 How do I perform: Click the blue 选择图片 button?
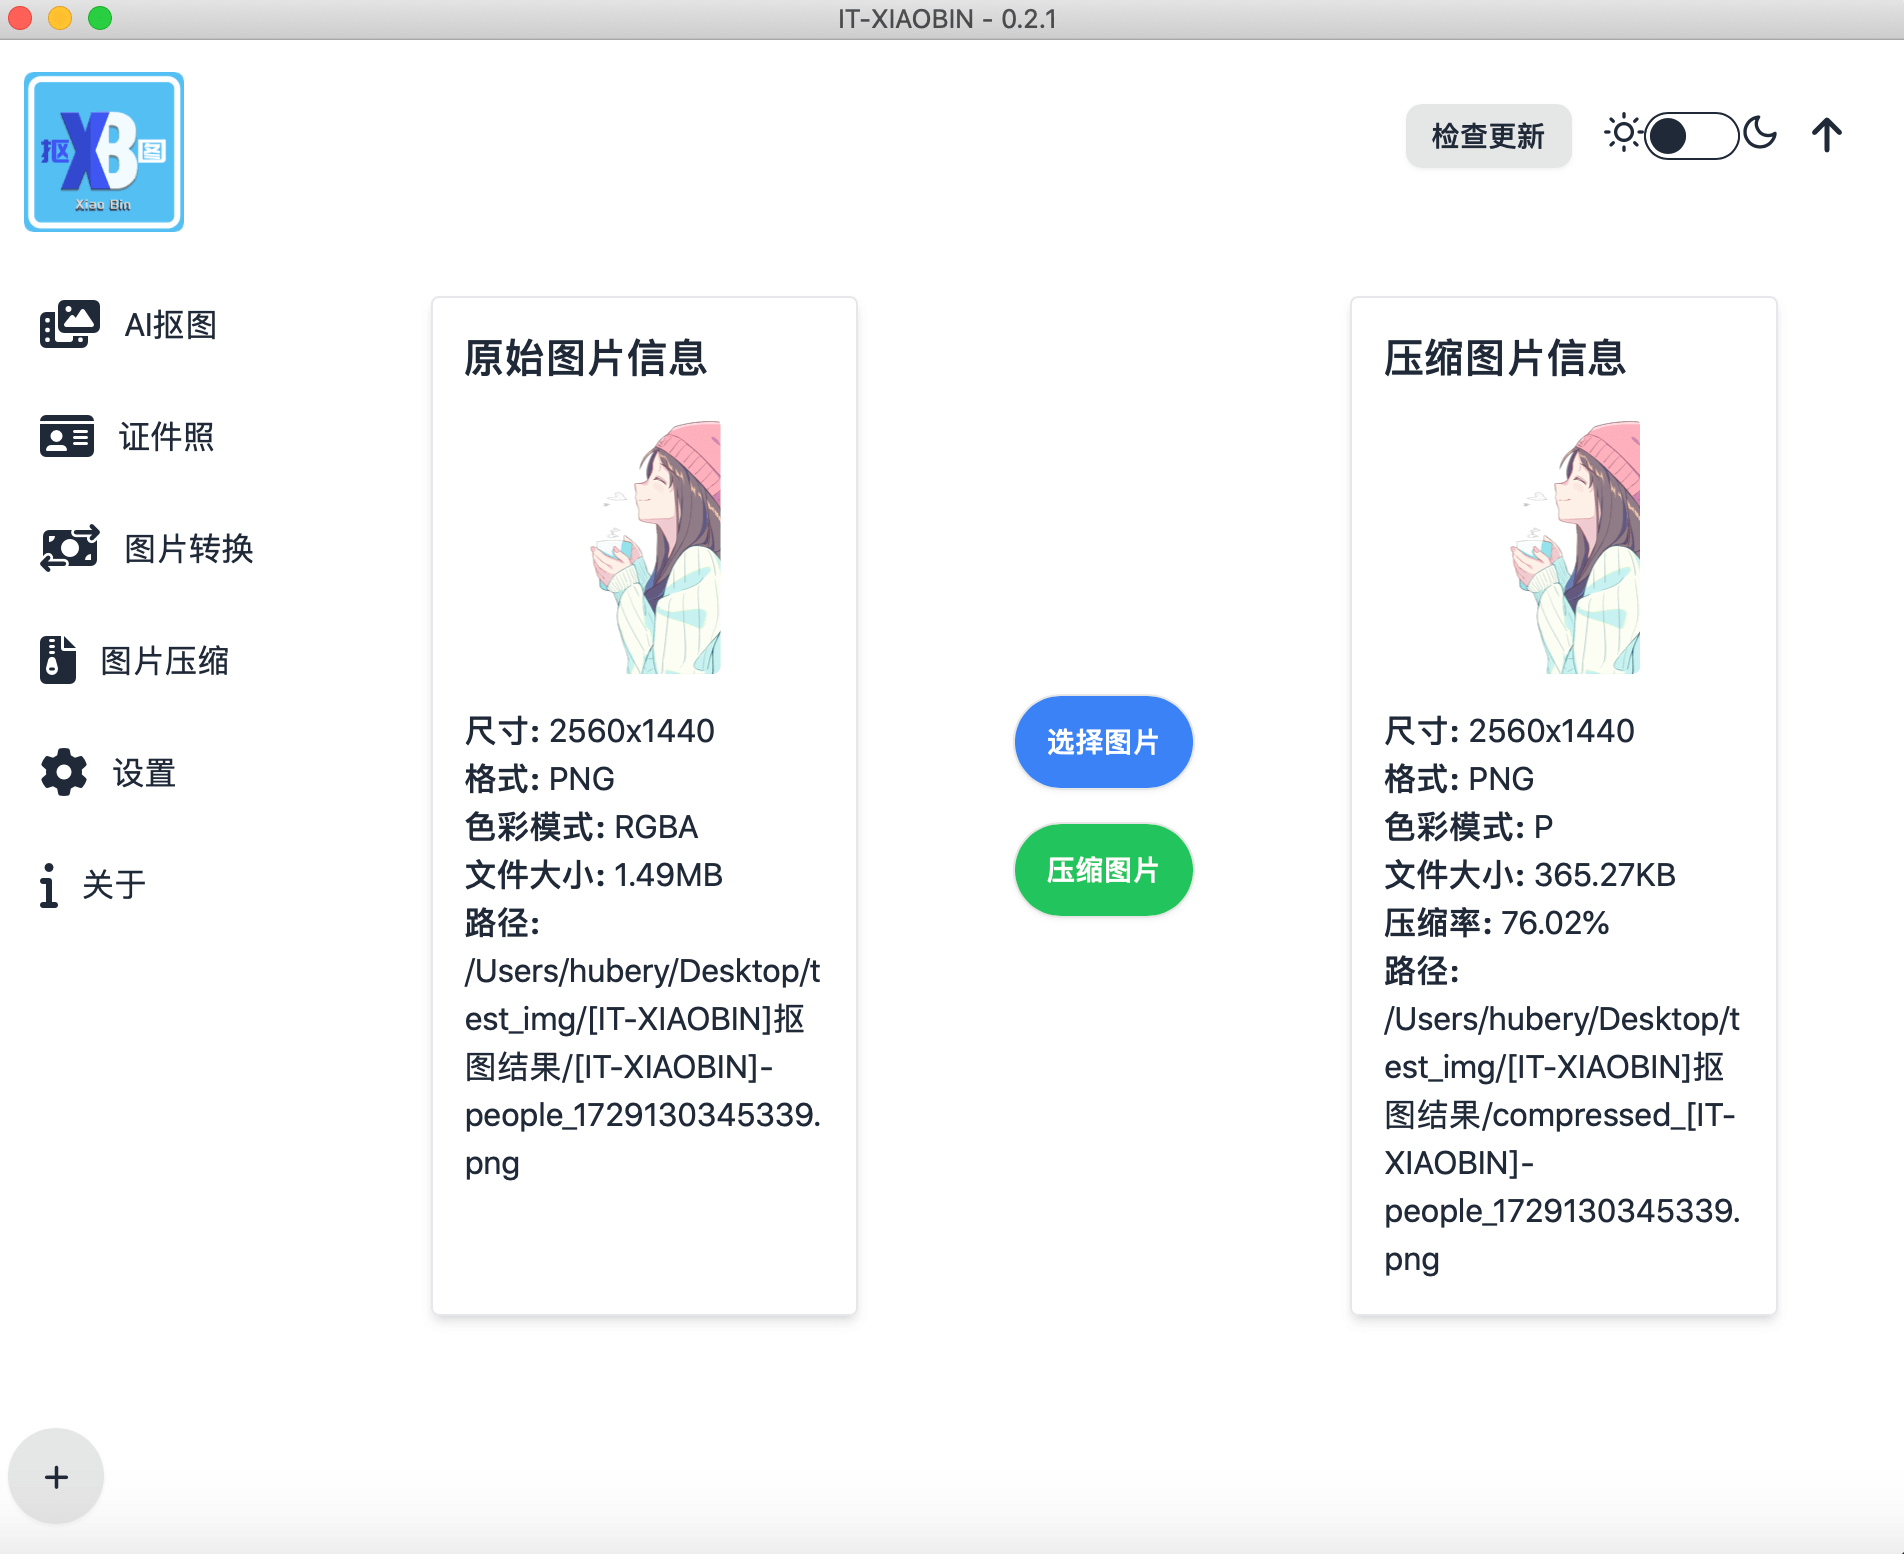(1103, 742)
